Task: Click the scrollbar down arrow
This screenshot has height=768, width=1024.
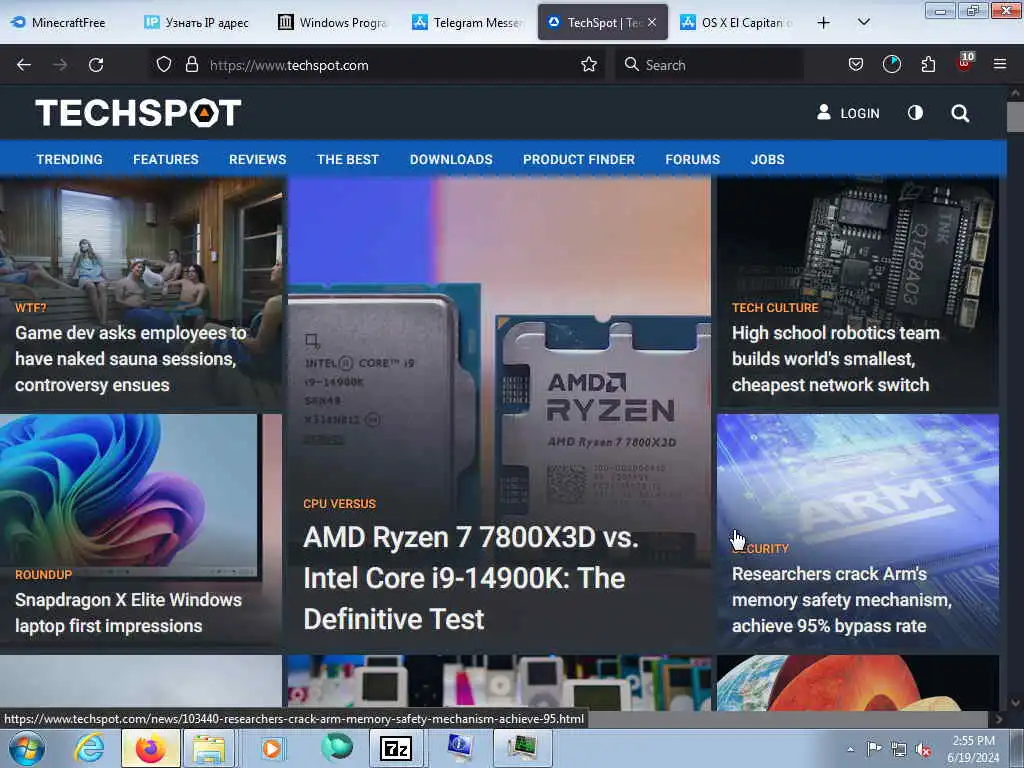Action: [1015, 703]
